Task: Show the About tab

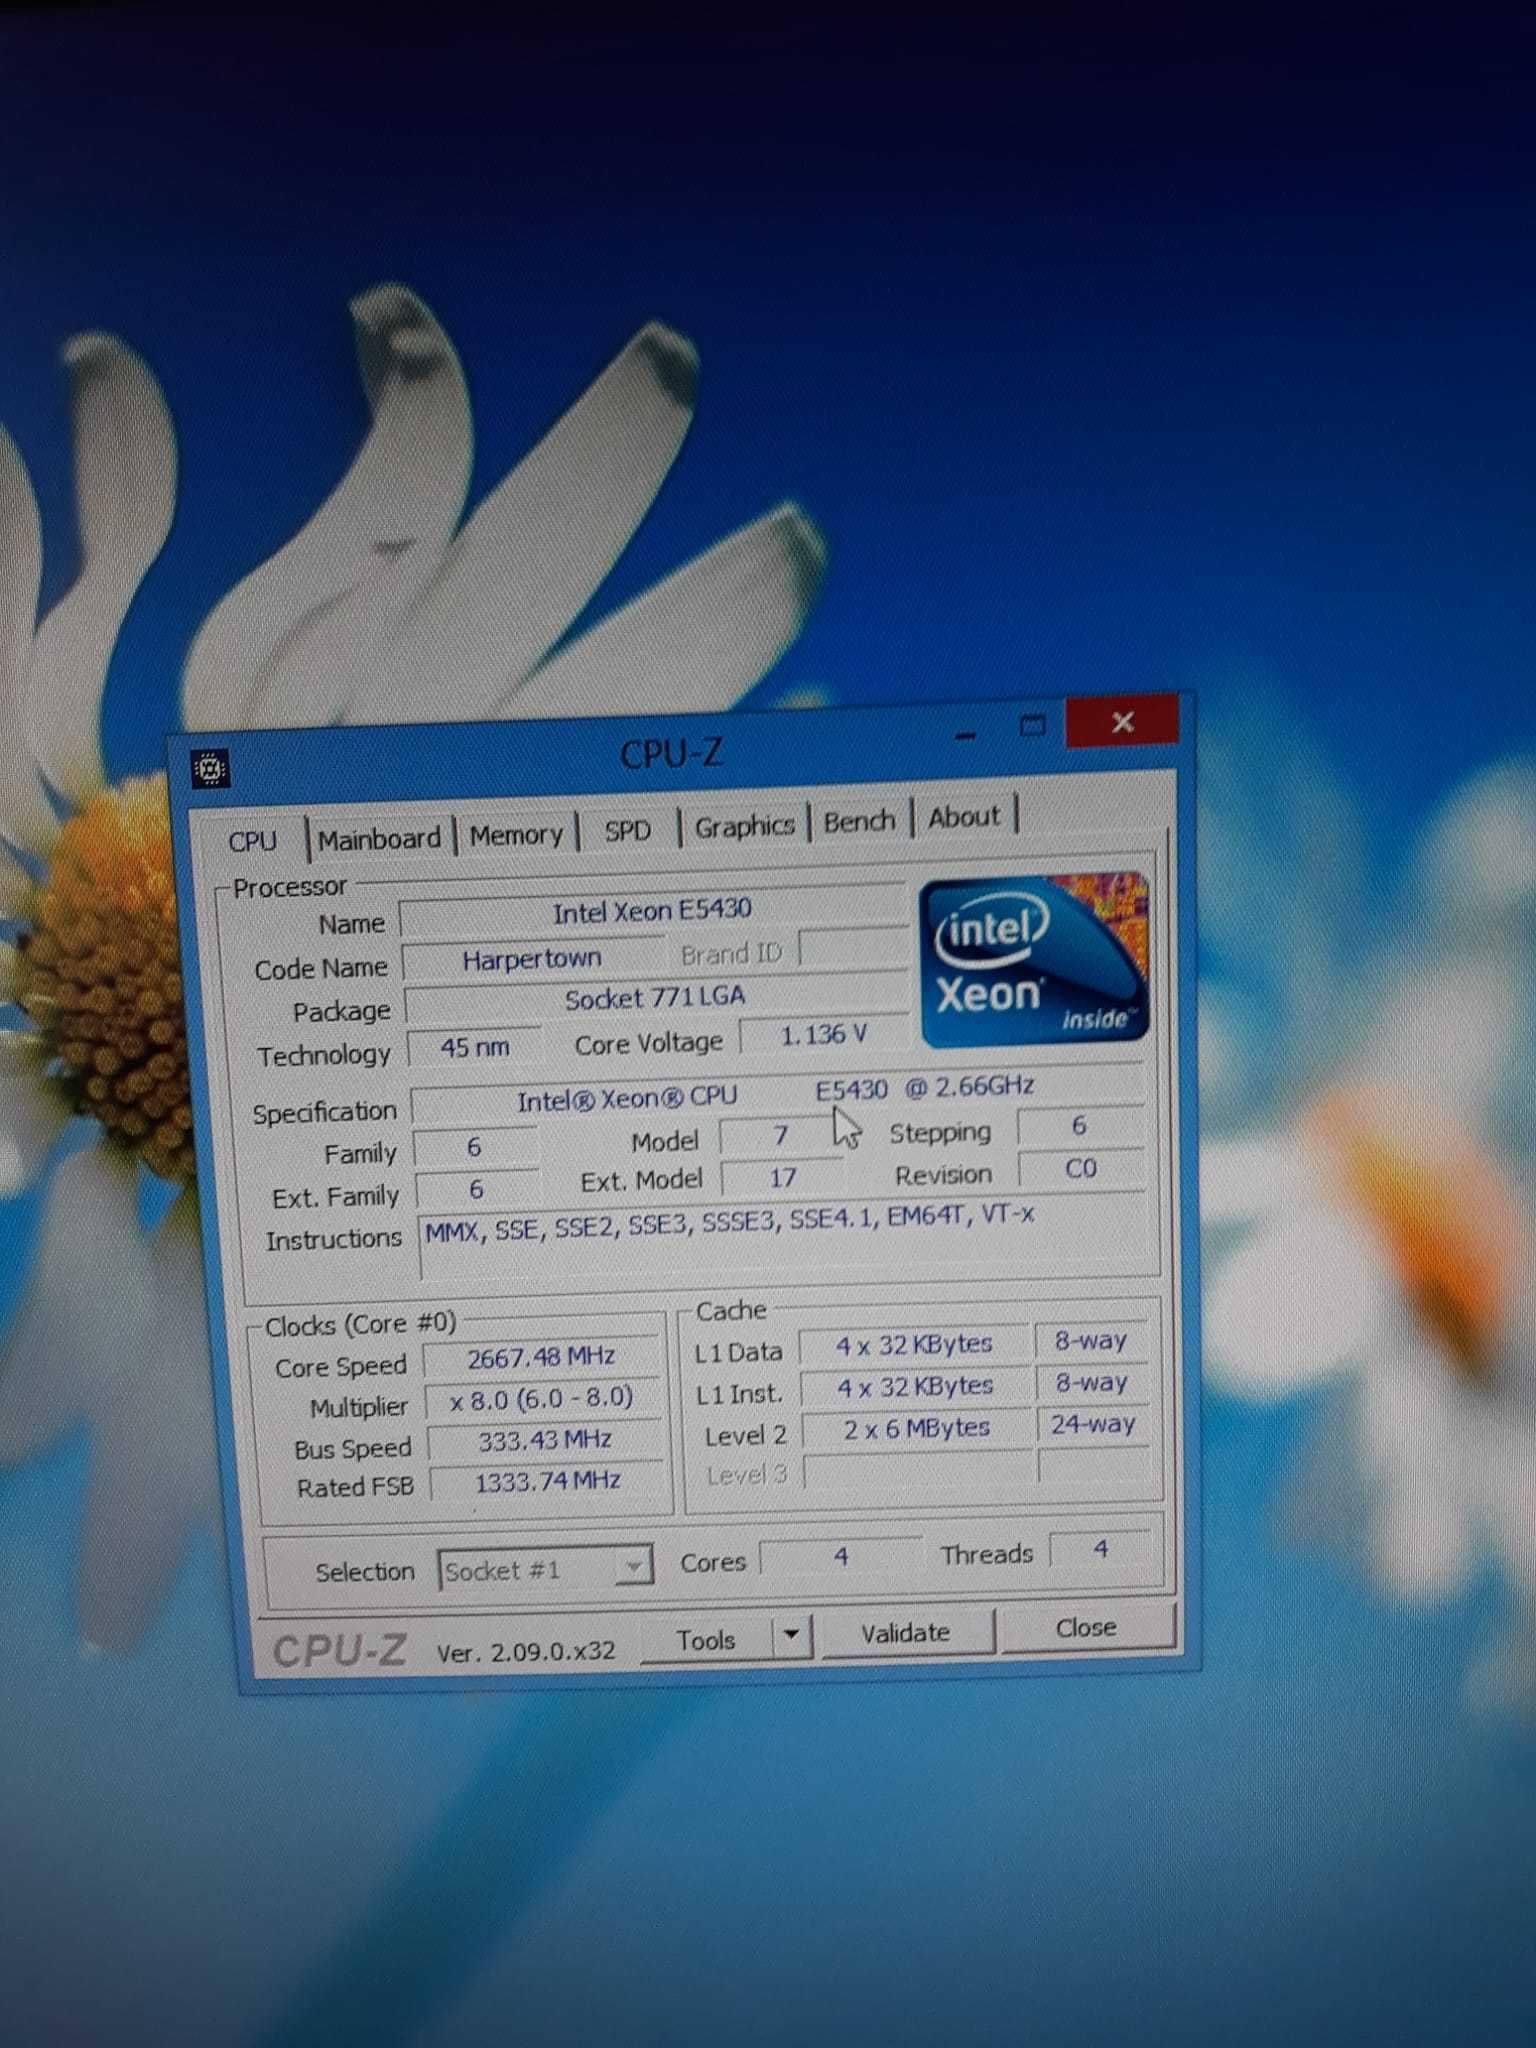Action: 964,817
